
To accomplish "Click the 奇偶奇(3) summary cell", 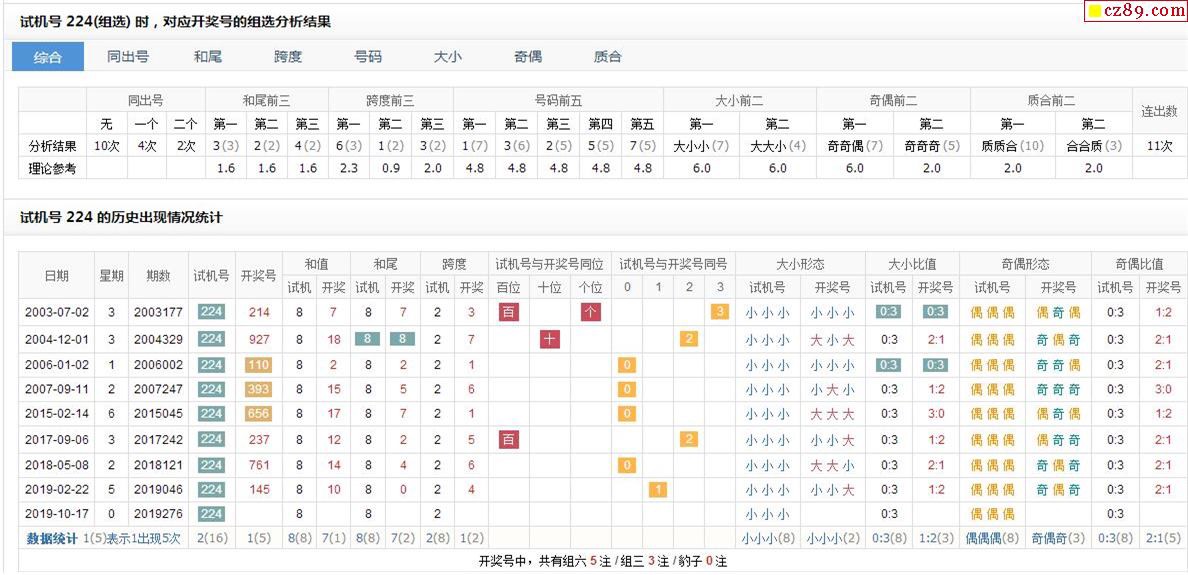I will pyautogui.click(x=1058, y=539).
